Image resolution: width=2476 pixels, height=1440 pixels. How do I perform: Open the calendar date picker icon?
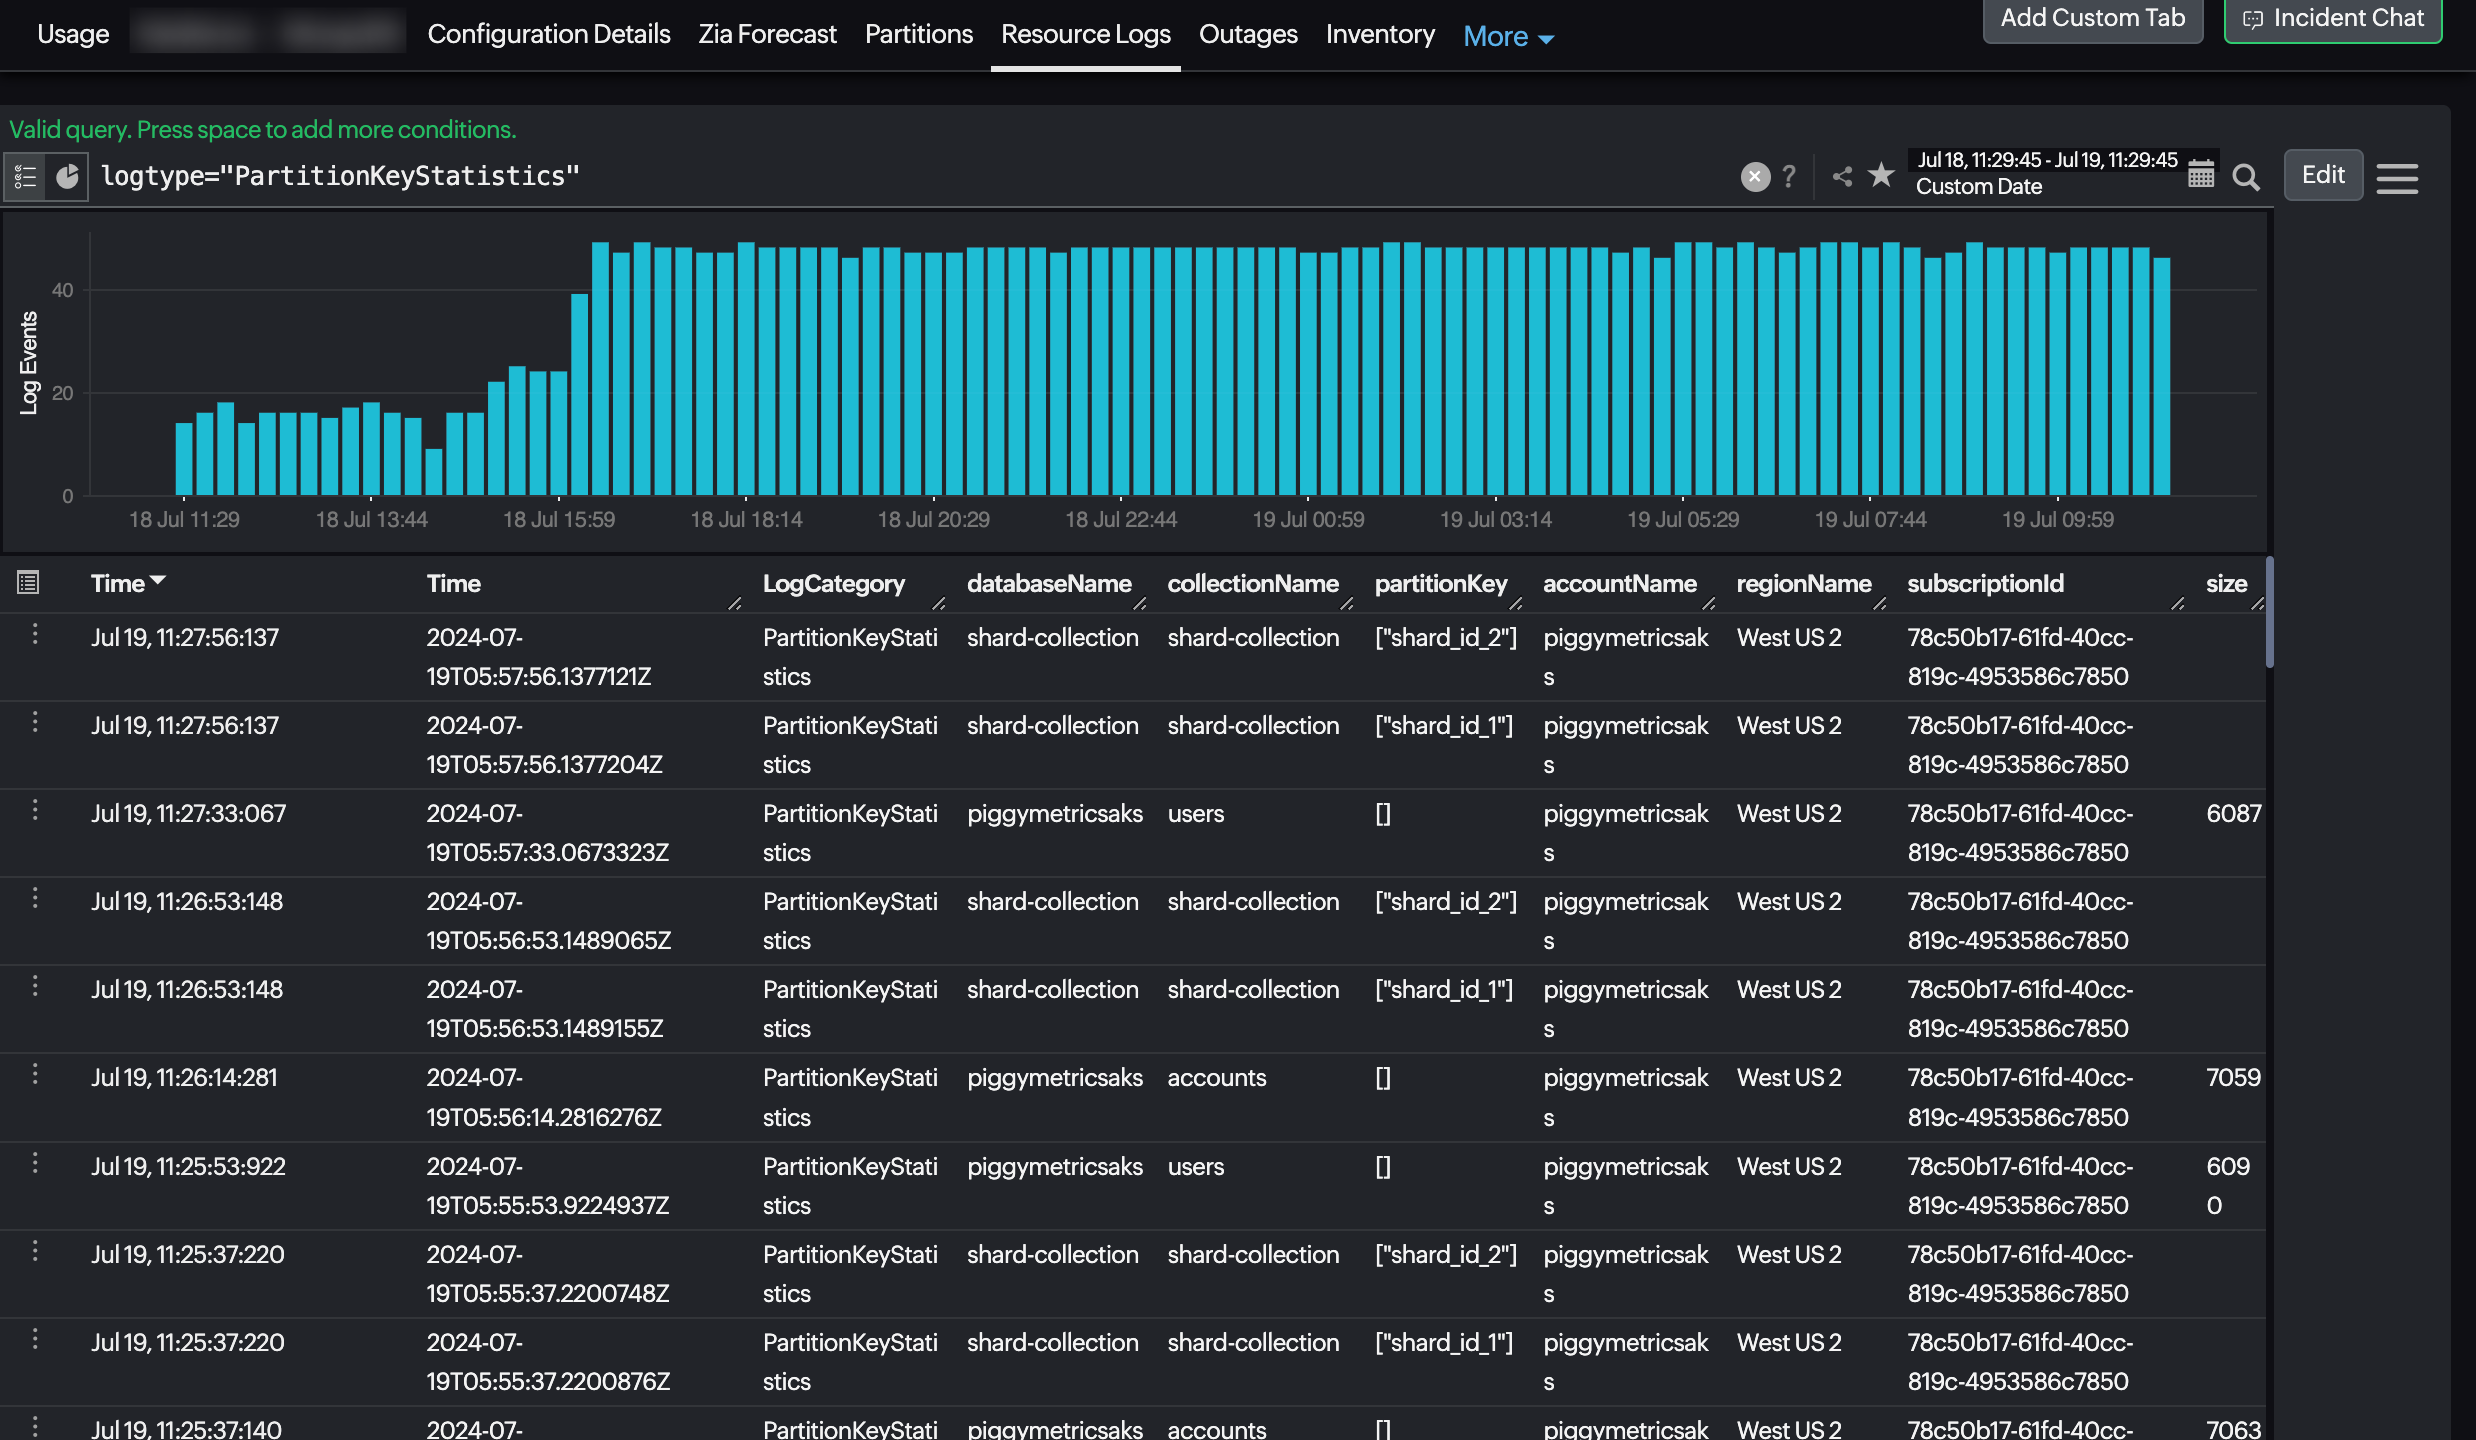[x=2200, y=174]
